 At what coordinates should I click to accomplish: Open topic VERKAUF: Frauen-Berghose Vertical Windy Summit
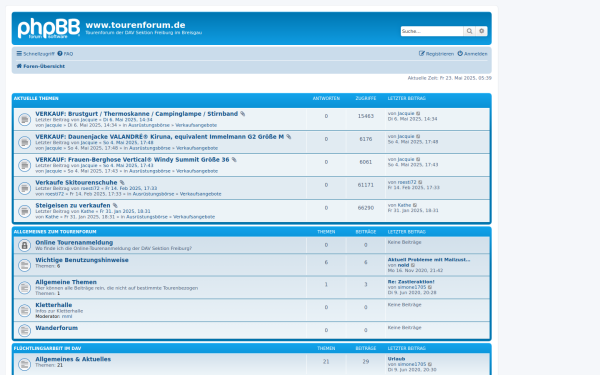pyautogui.click(x=132, y=160)
